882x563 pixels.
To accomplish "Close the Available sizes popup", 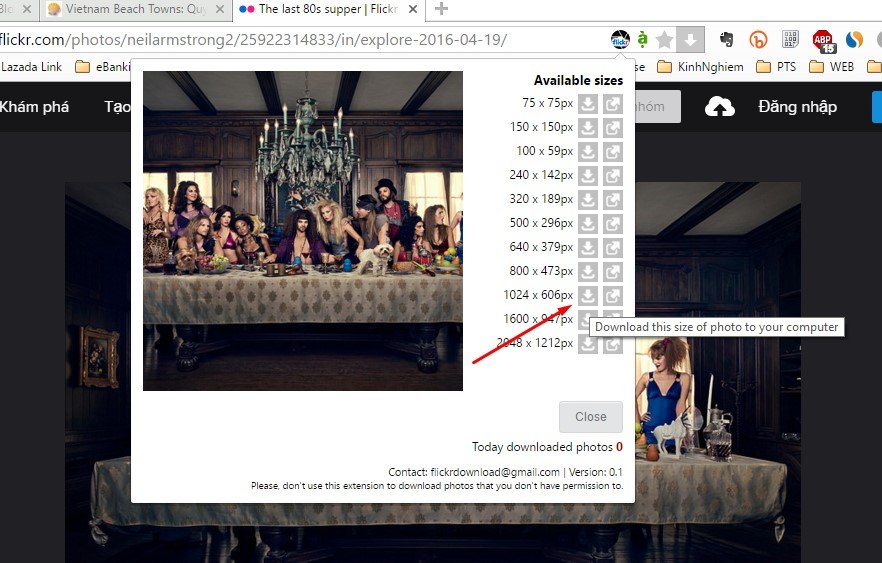I will [591, 417].
